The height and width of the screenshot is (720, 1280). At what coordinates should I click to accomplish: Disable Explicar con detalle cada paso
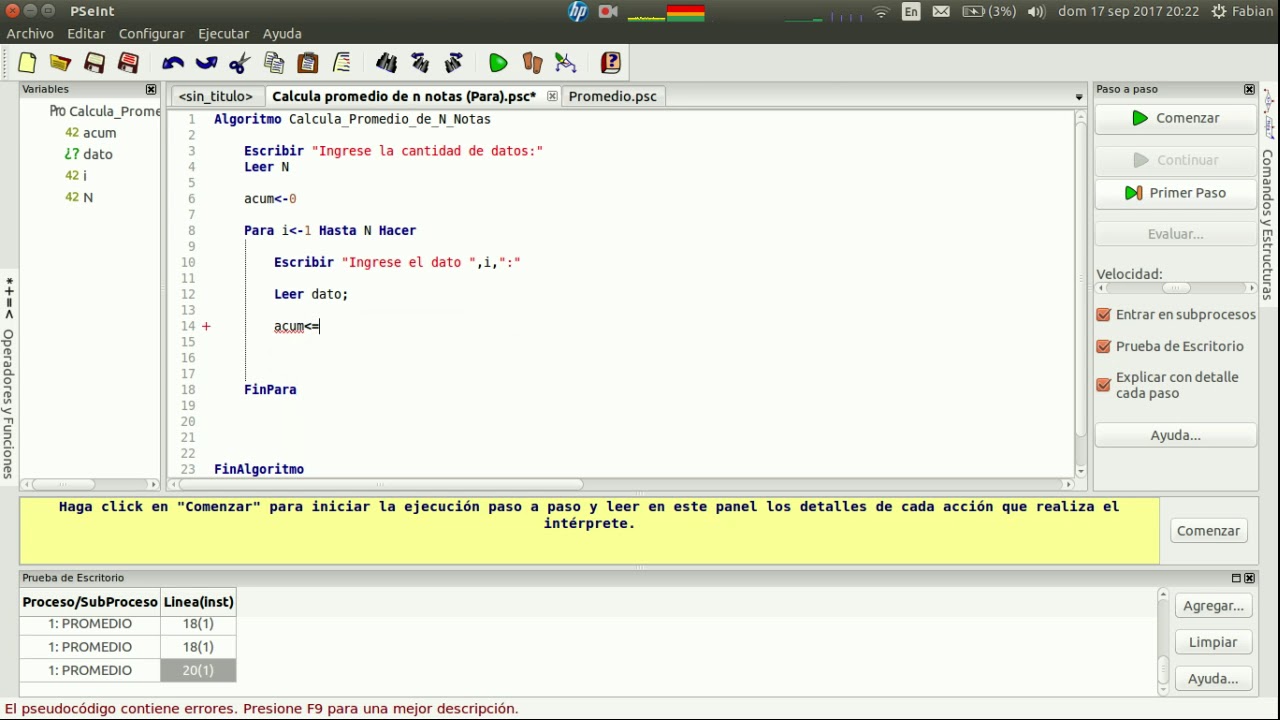[1104, 384]
